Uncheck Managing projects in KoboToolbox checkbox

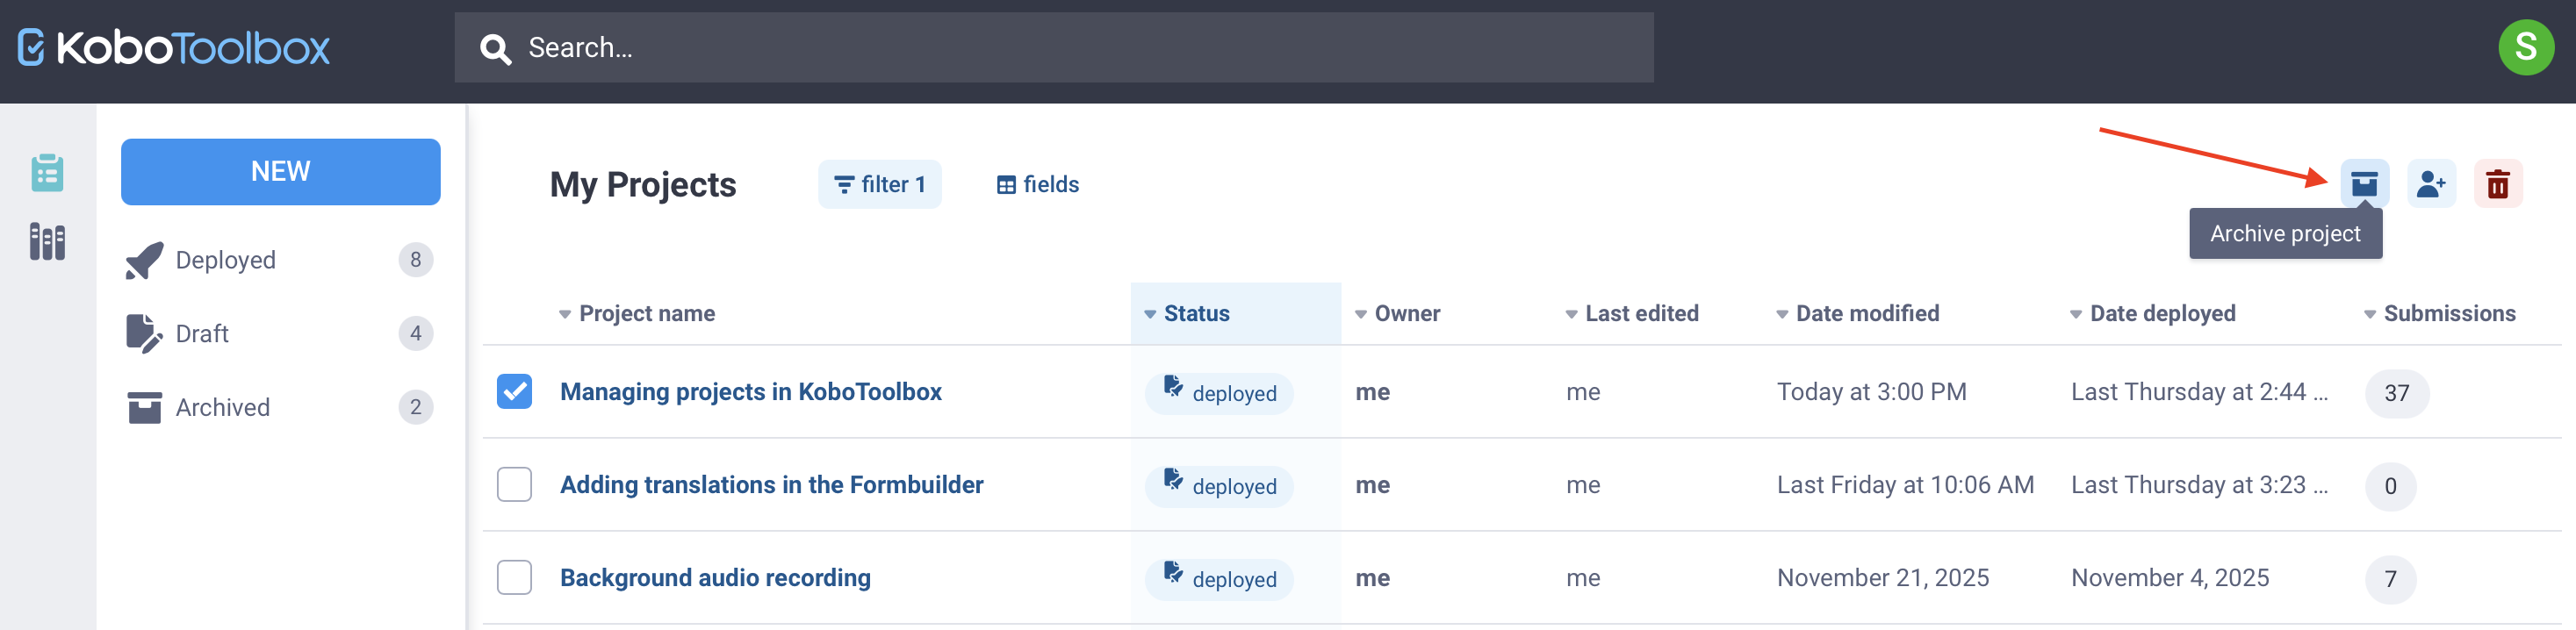514,391
